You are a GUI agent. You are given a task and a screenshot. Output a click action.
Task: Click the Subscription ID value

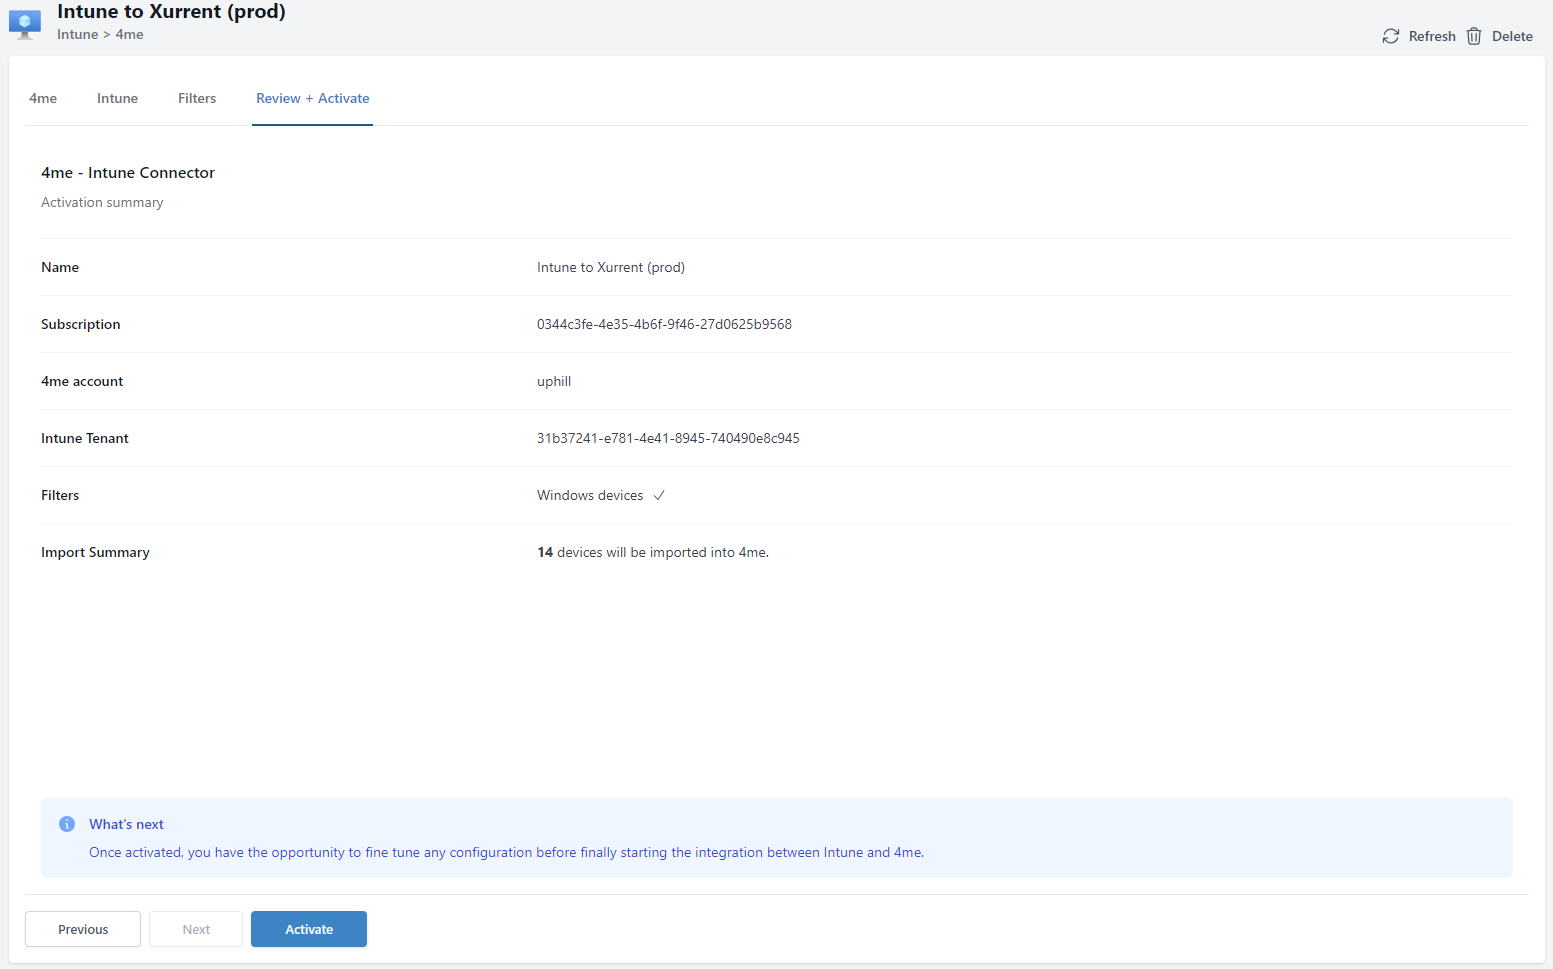[664, 324]
